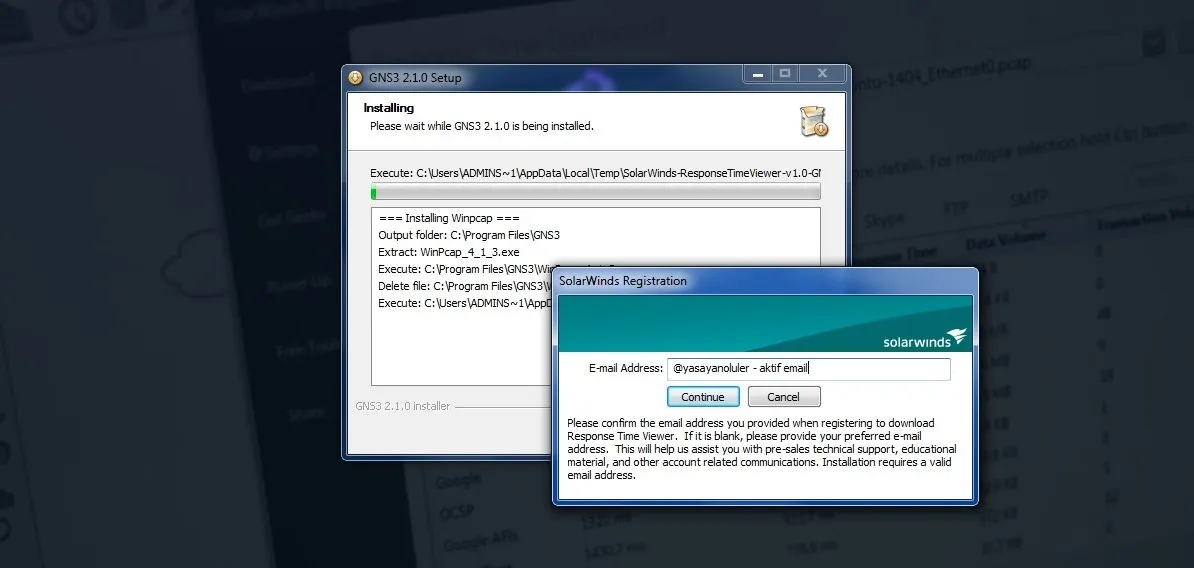Click 'Please wait while GNS3 2.1.0 is being installed'

pos(482,126)
